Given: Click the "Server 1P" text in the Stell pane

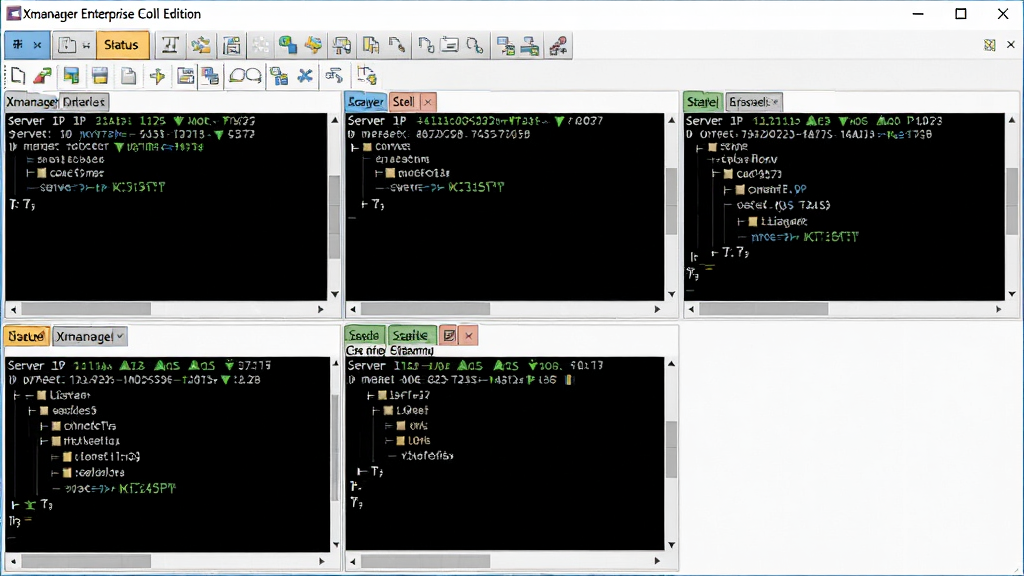Looking at the screenshot, I should click(377, 121).
